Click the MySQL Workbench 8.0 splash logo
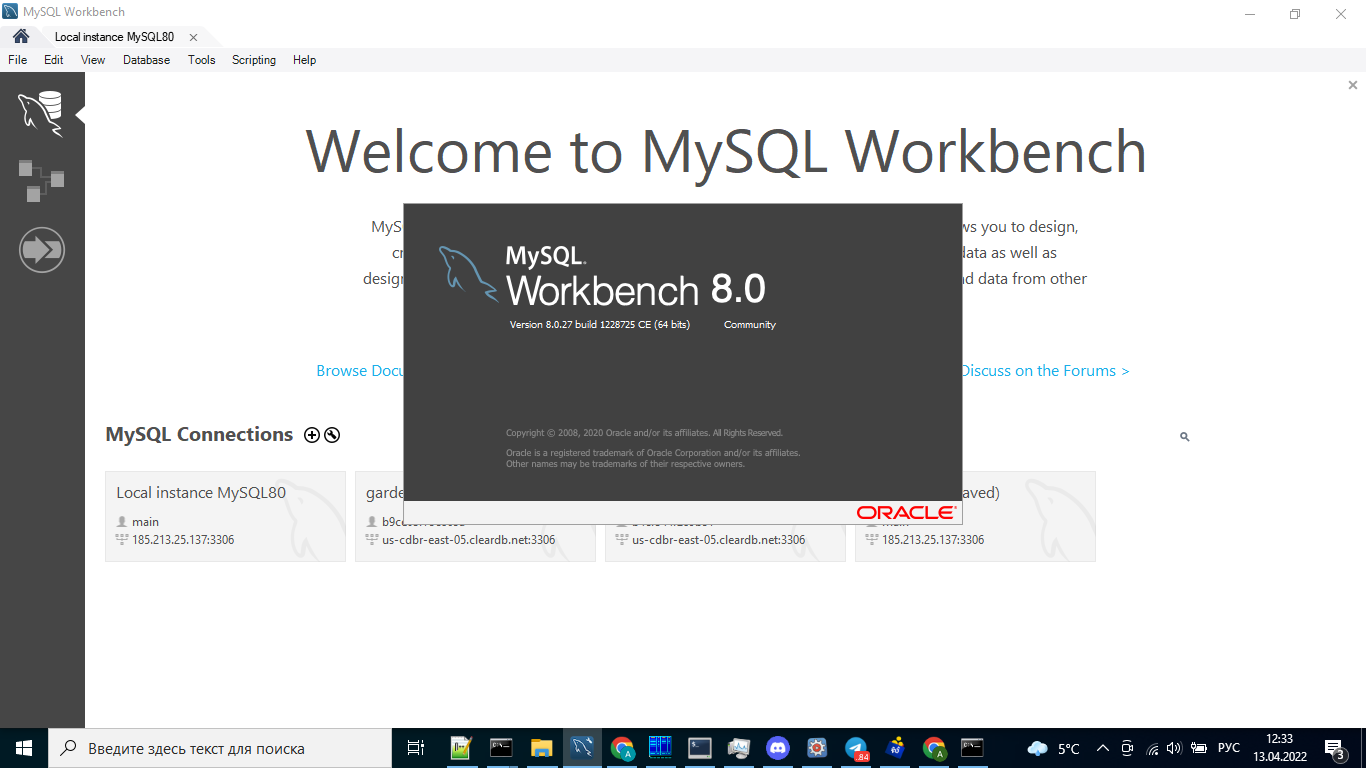The height and width of the screenshot is (768, 1366). (x=602, y=274)
